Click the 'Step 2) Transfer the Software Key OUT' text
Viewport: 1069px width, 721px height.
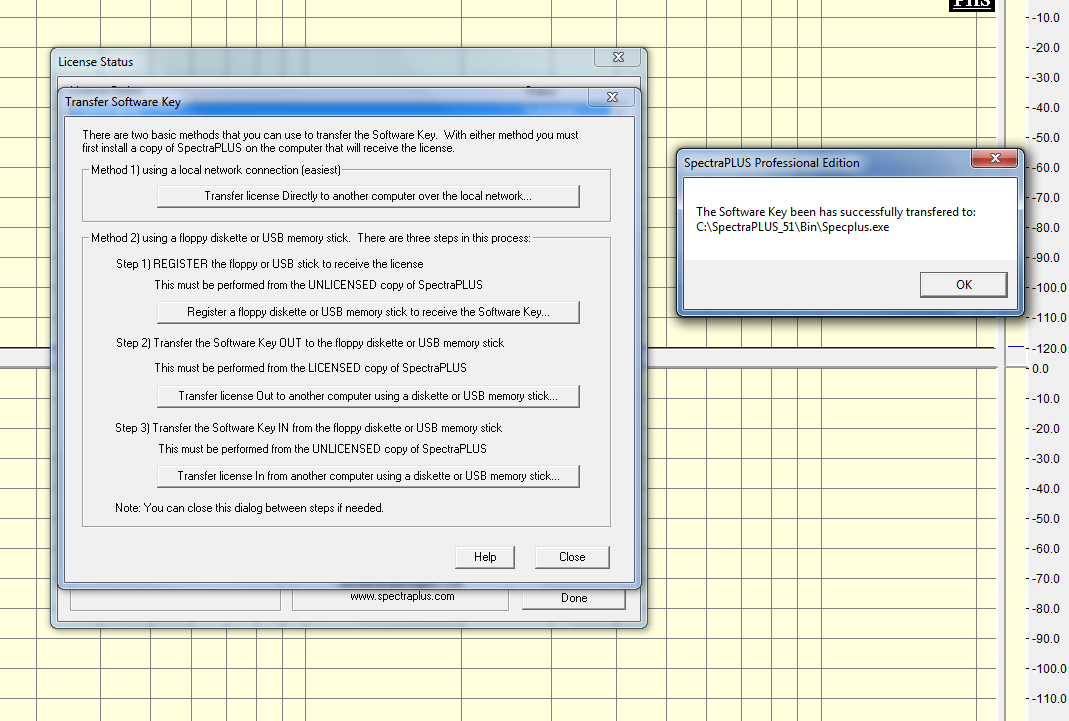tap(310, 343)
